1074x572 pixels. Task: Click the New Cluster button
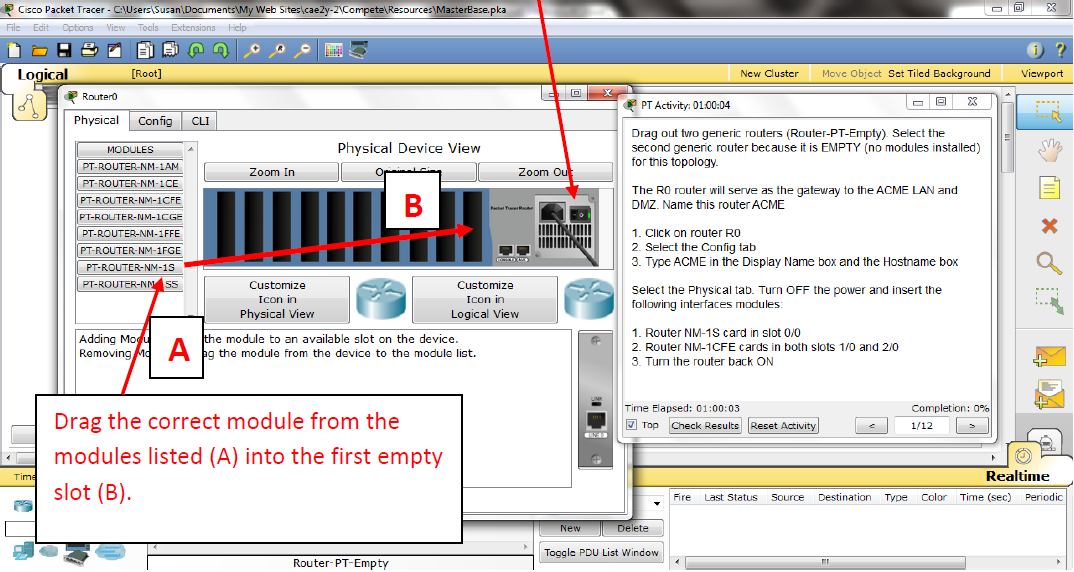click(769, 73)
